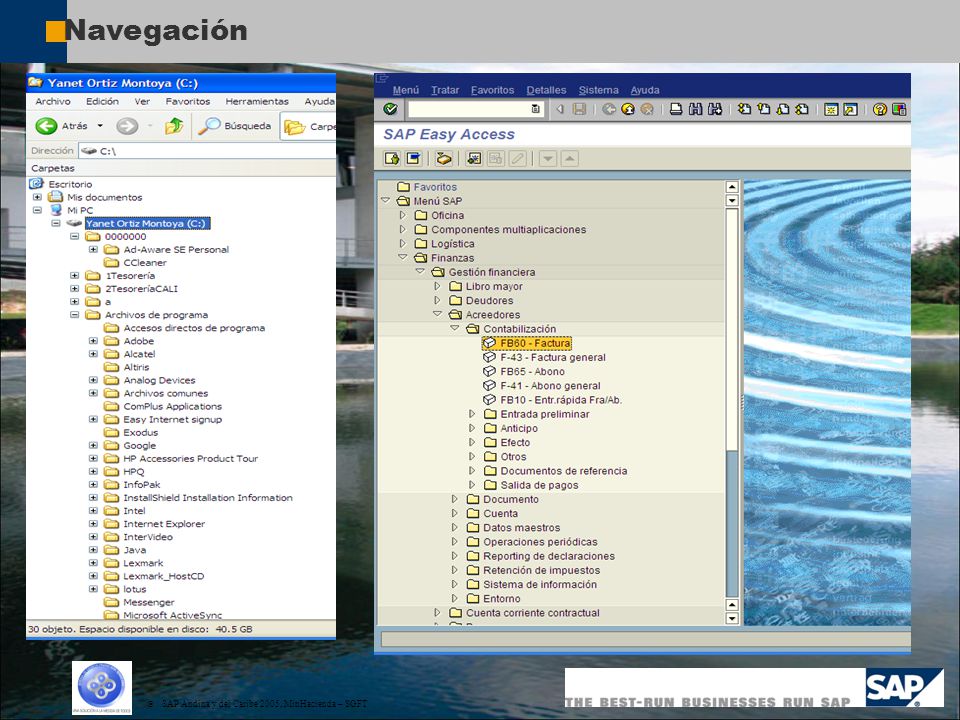Create a new SAP session
This screenshot has width=960, height=720.
(x=831, y=109)
